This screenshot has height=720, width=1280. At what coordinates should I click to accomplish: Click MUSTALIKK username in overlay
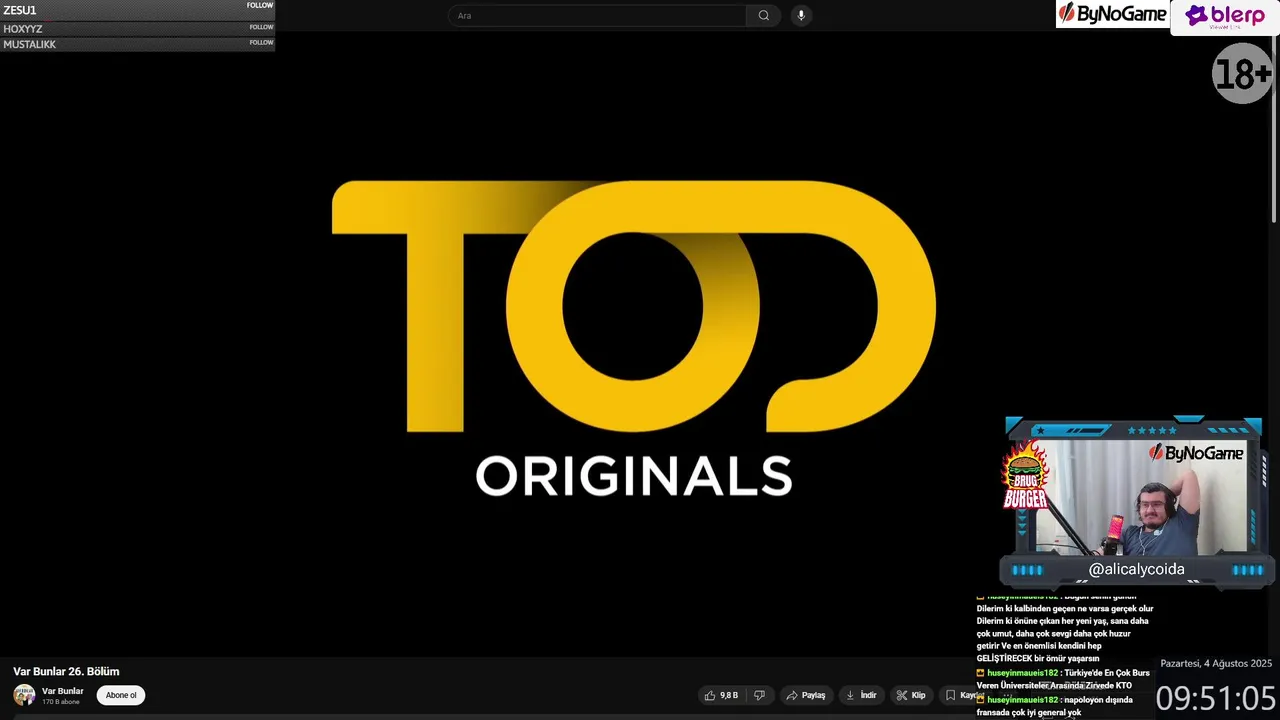point(30,45)
